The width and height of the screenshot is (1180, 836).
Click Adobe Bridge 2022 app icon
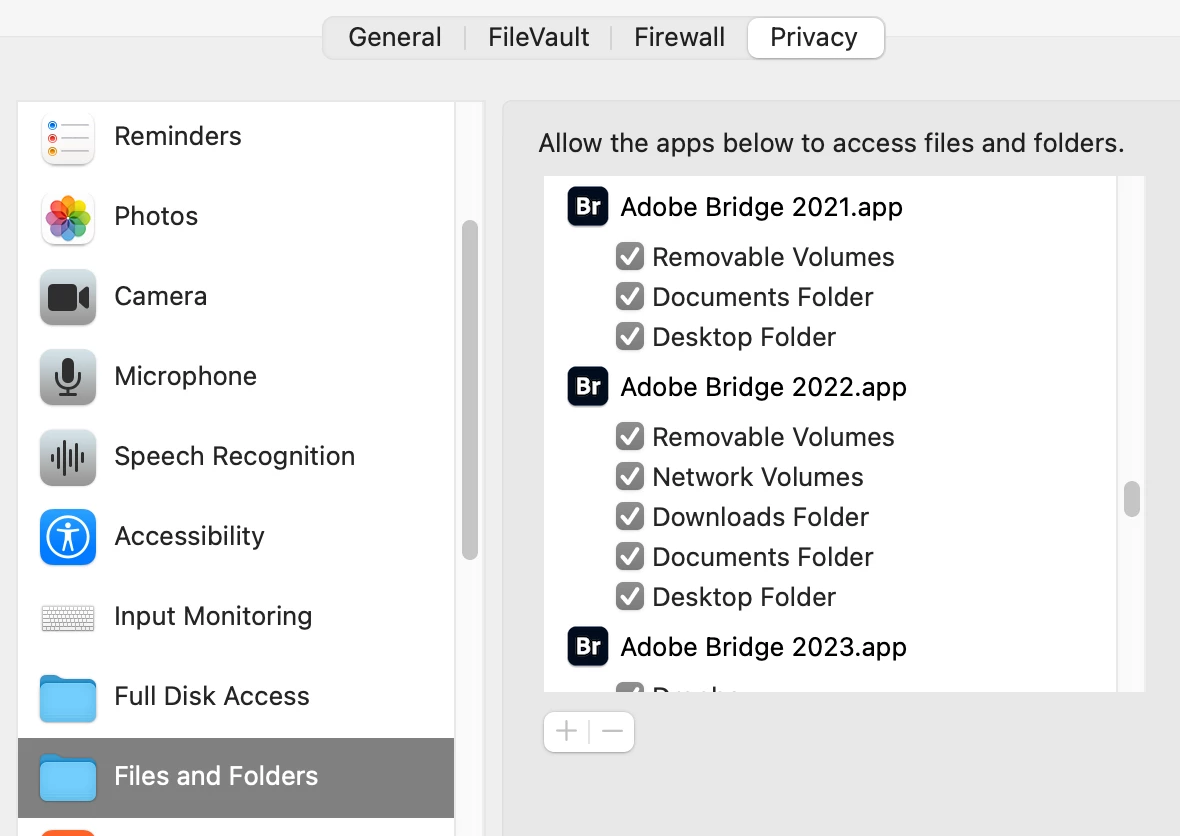pyautogui.click(x=588, y=386)
